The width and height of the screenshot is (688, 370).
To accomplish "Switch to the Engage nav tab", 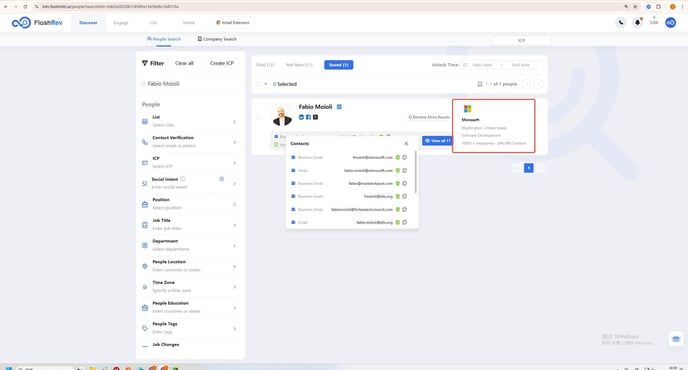I will [121, 22].
